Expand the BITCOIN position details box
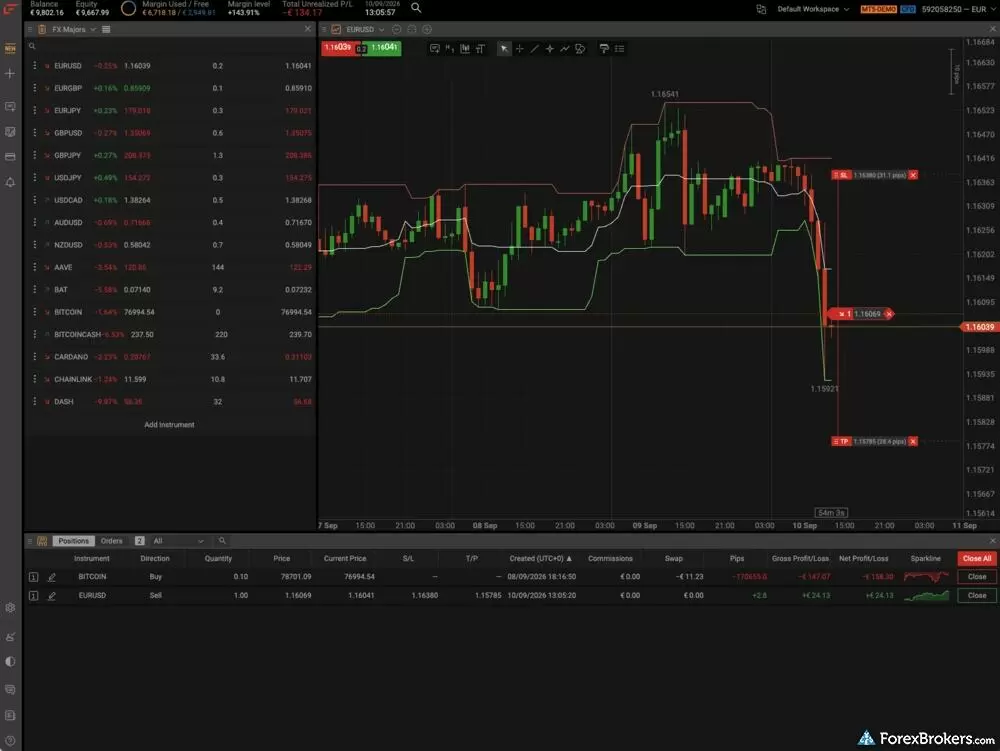 pos(33,577)
